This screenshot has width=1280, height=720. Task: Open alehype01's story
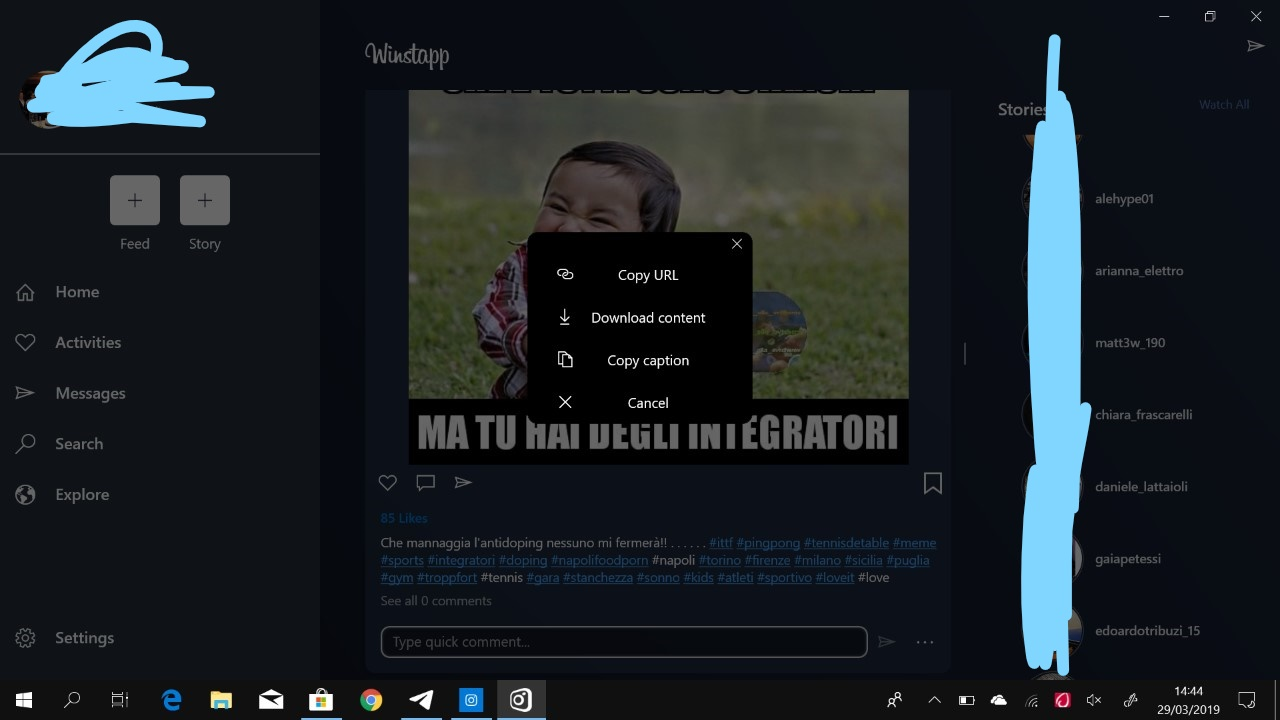click(1124, 199)
